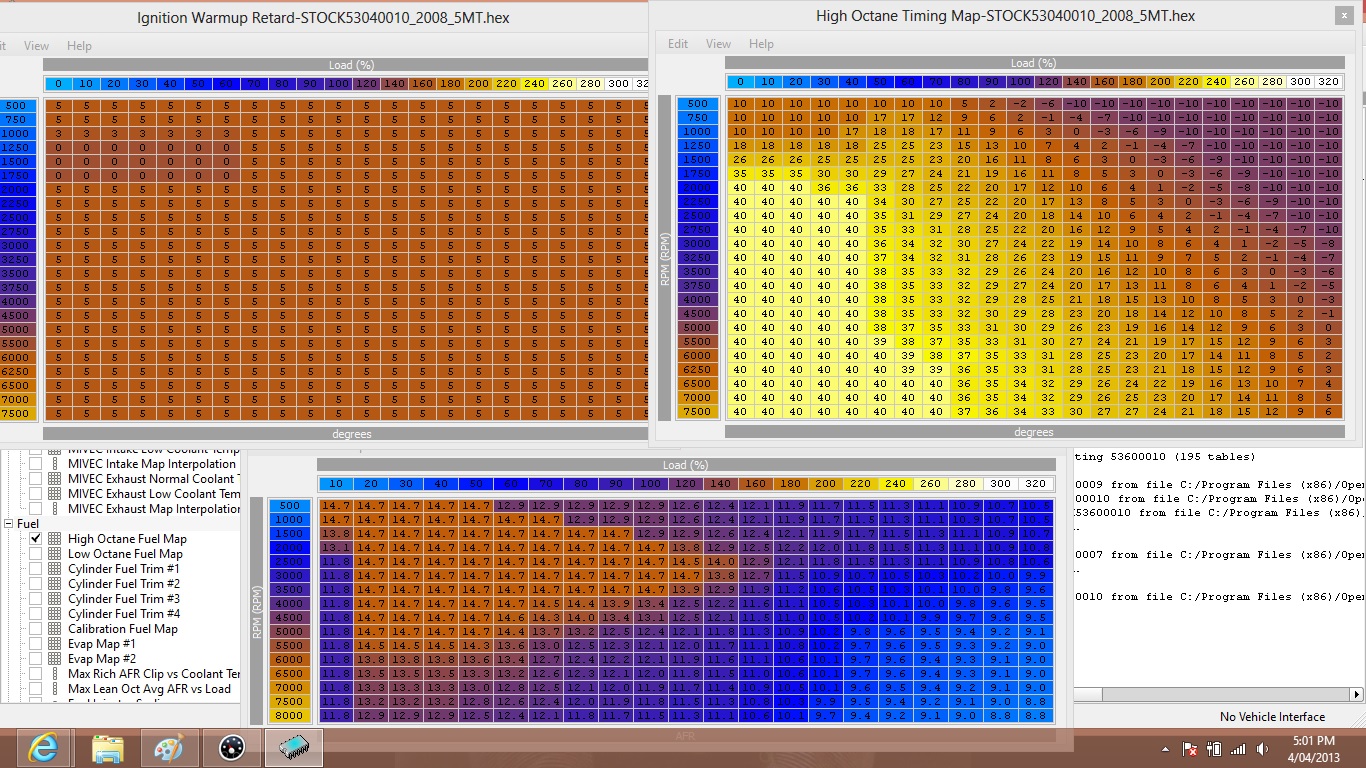1366x768 pixels.
Task: Open File Explorer from the taskbar
Action: tap(107, 748)
